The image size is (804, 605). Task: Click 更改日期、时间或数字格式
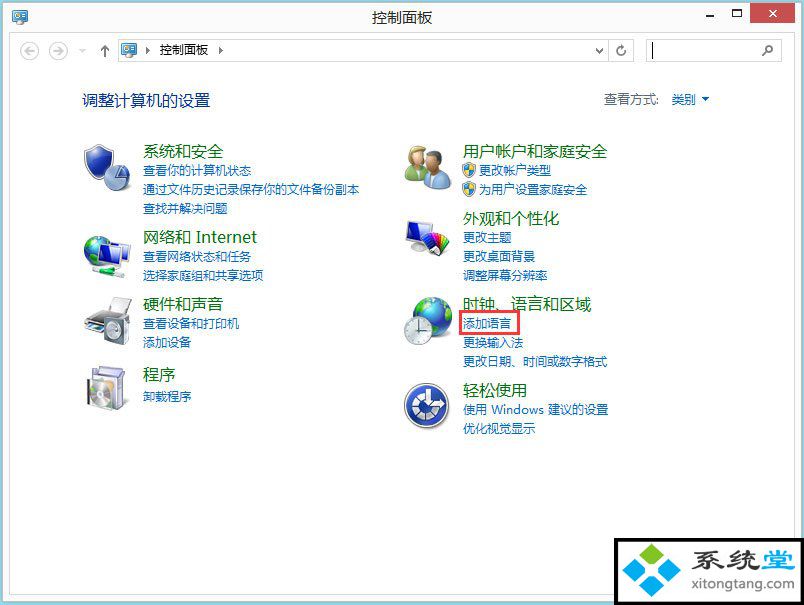535,362
